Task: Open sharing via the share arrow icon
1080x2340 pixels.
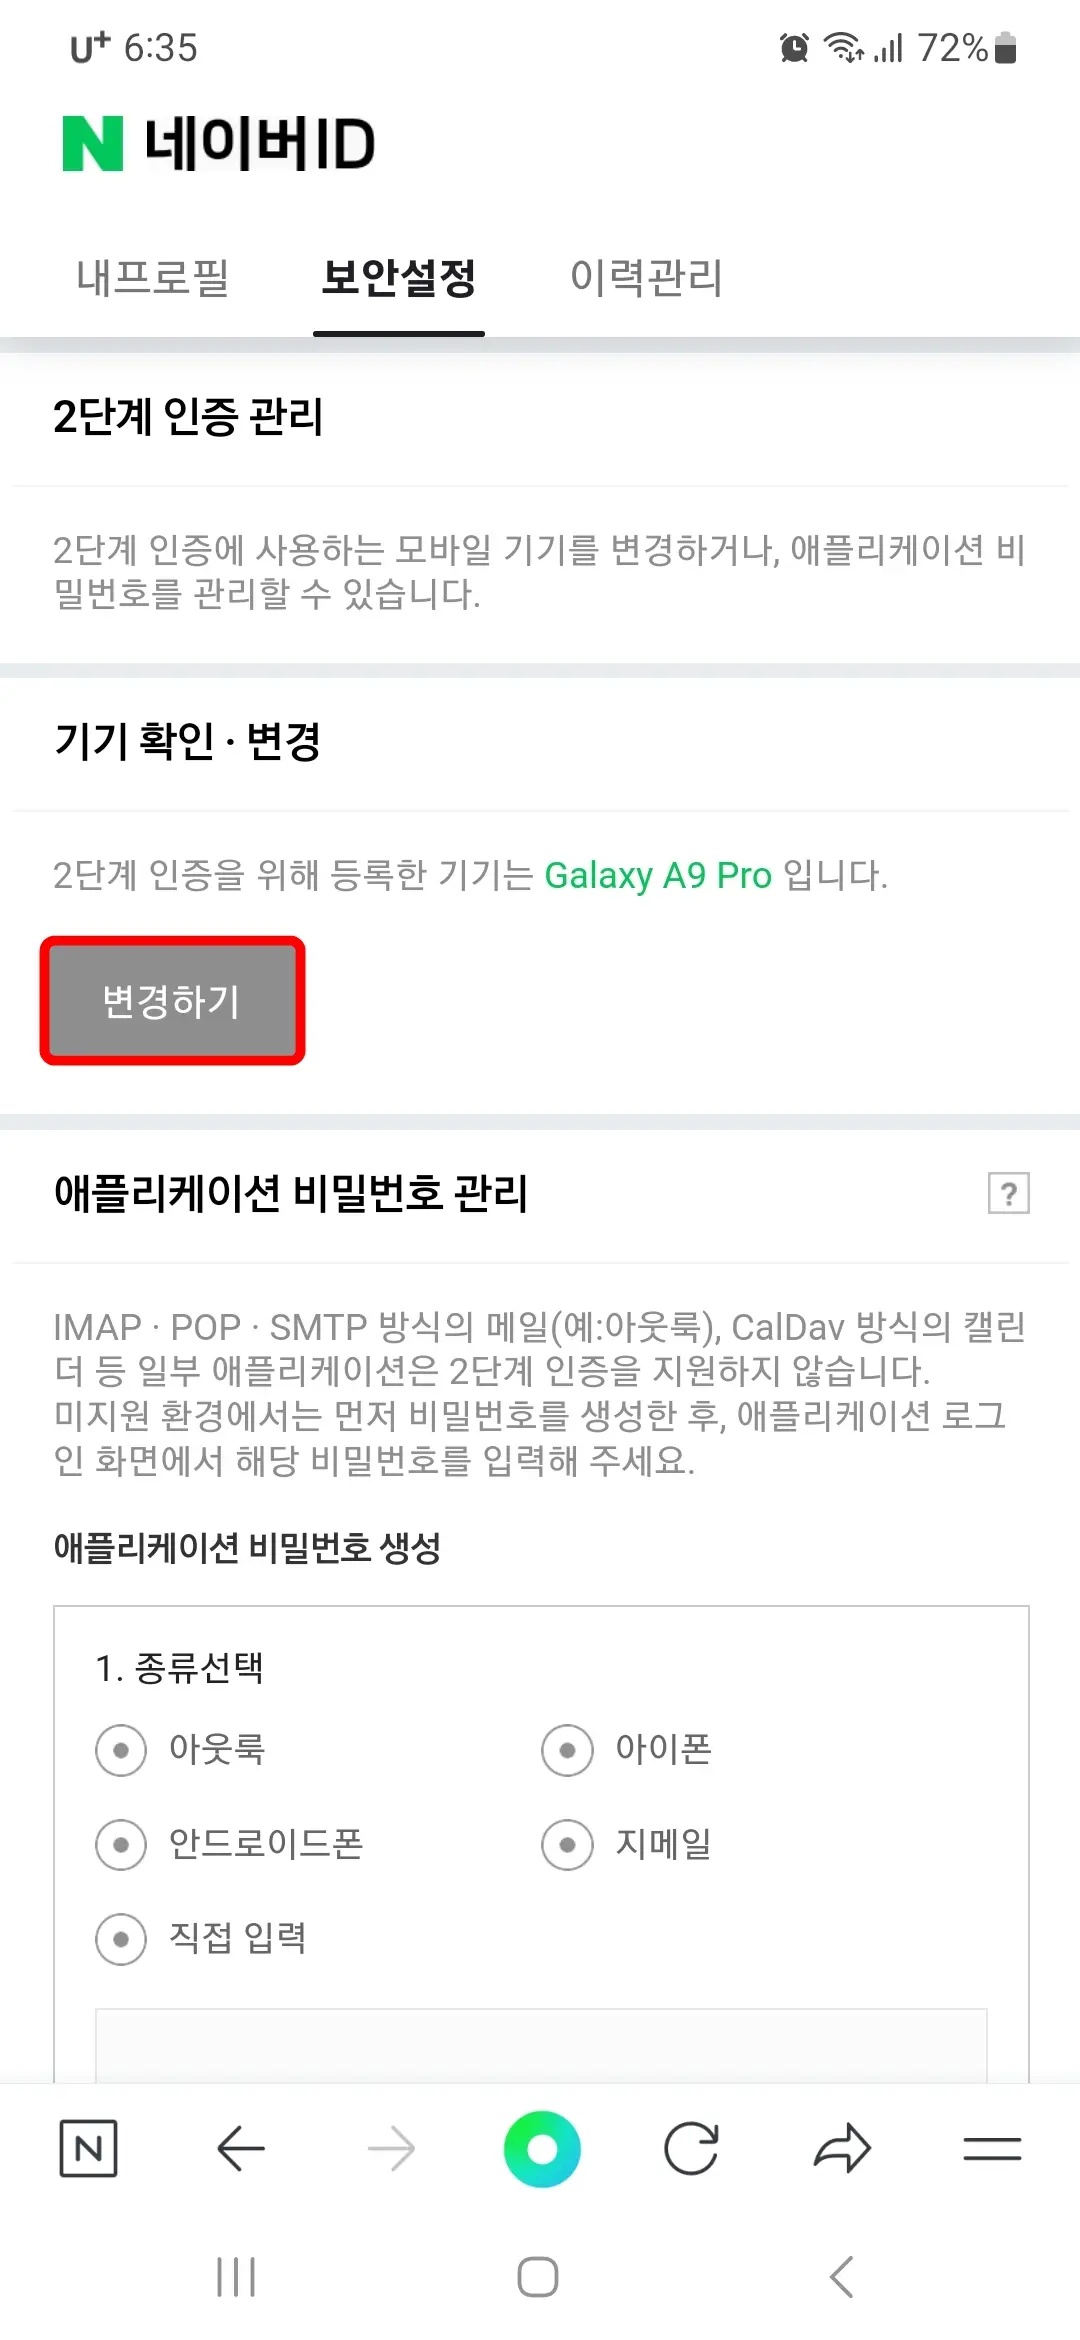Action: (x=843, y=2147)
